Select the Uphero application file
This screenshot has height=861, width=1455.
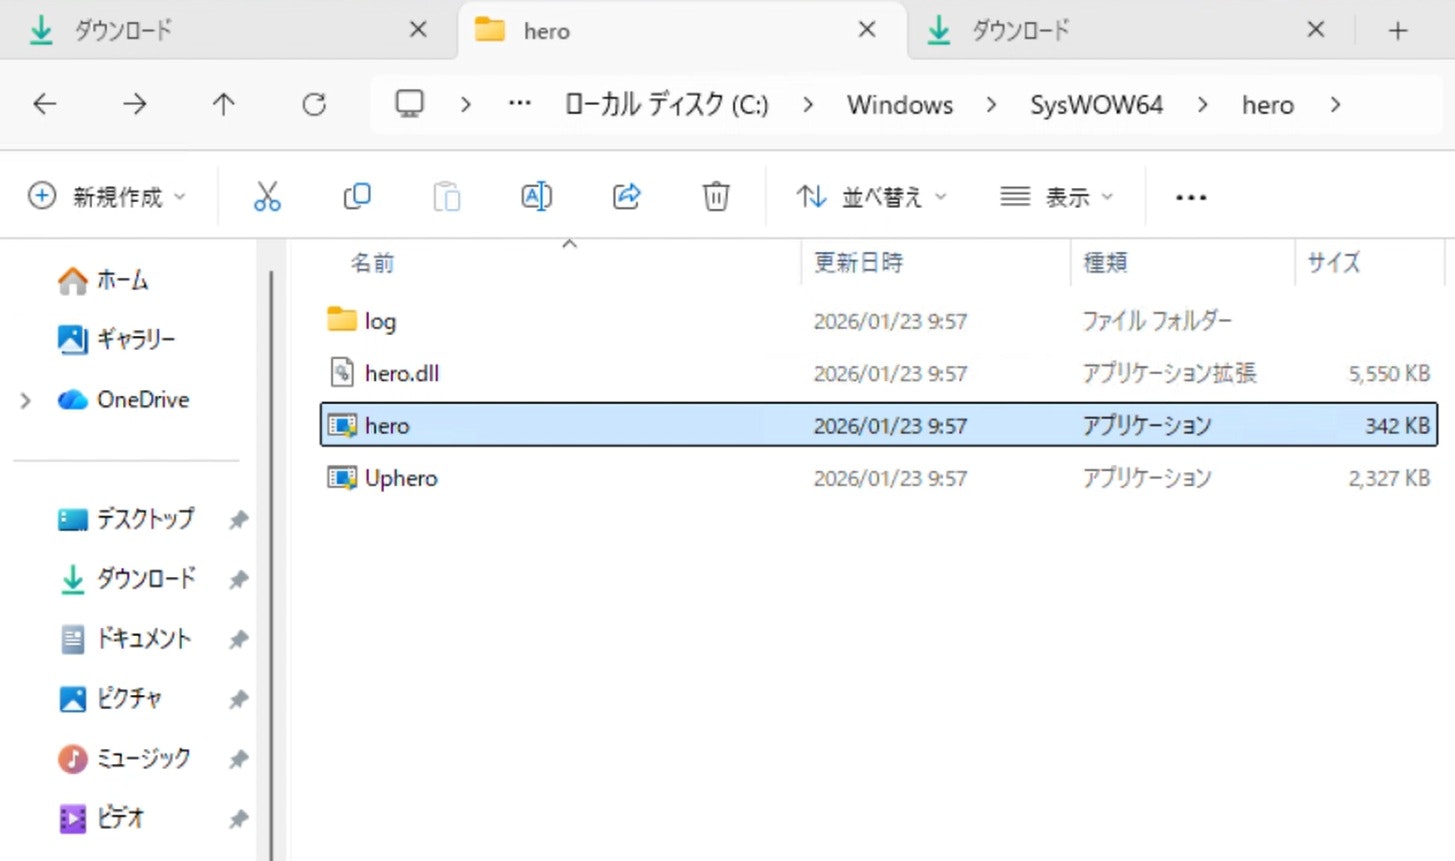click(x=400, y=478)
